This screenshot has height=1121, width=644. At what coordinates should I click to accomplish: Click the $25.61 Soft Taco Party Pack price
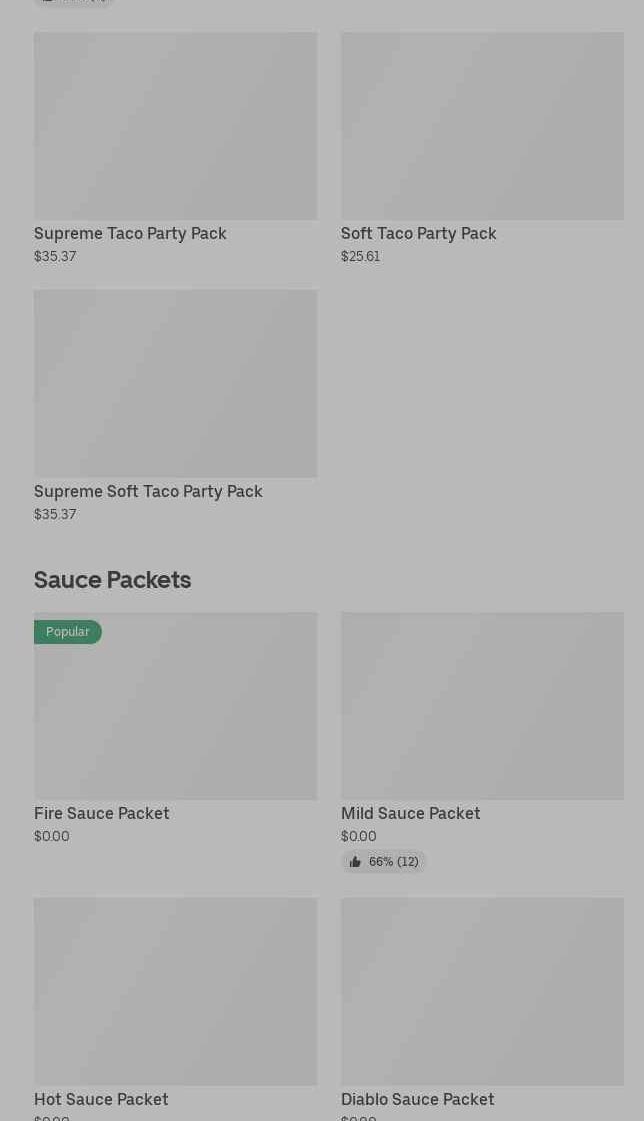(x=360, y=256)
